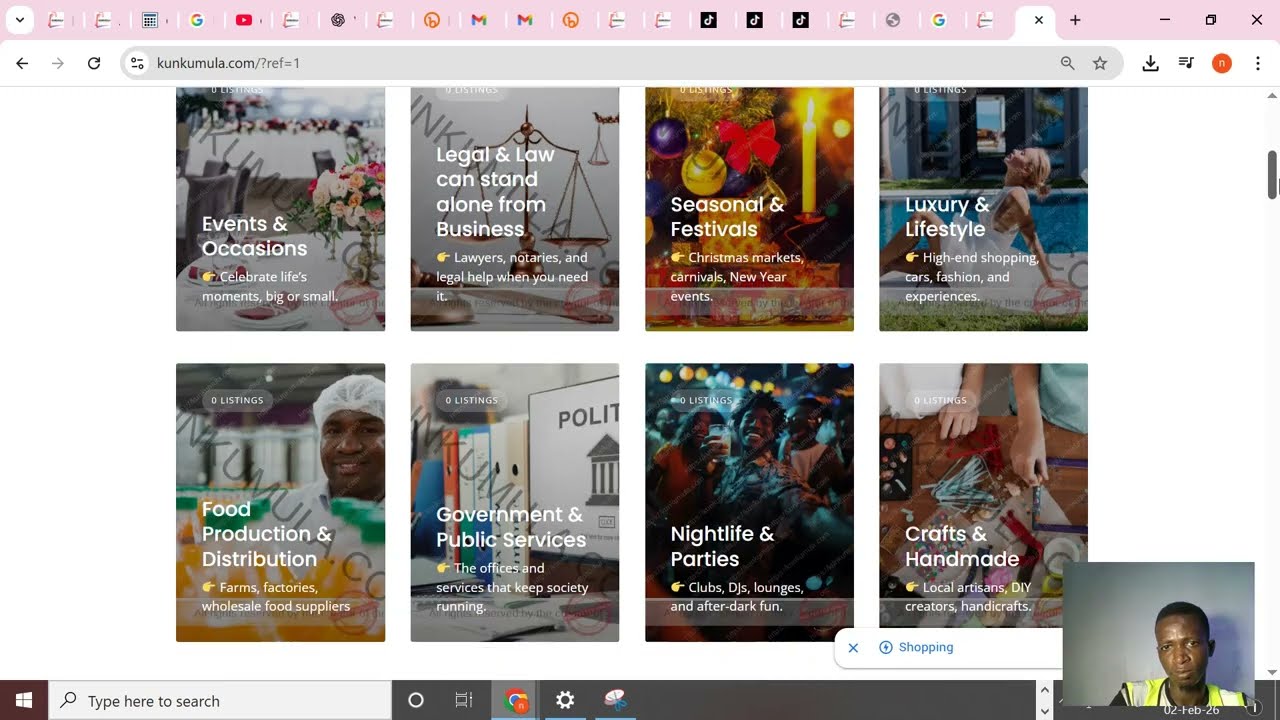Click 'Christmas markets, carnivals' description text
The width and height of the screenshot is (1280, 720).
pos(737,276)
